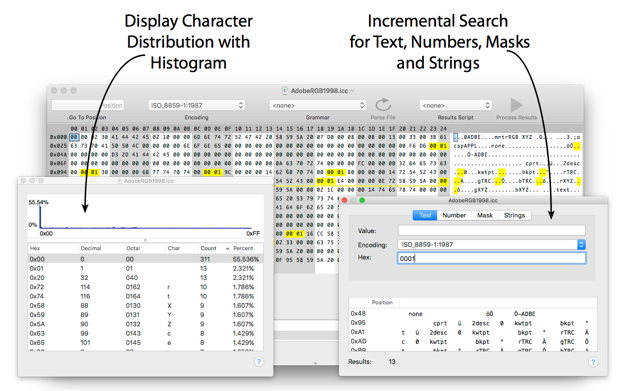Select the Text search tab
This screenshot has height=391, width=626.
(x=425, y=215)
